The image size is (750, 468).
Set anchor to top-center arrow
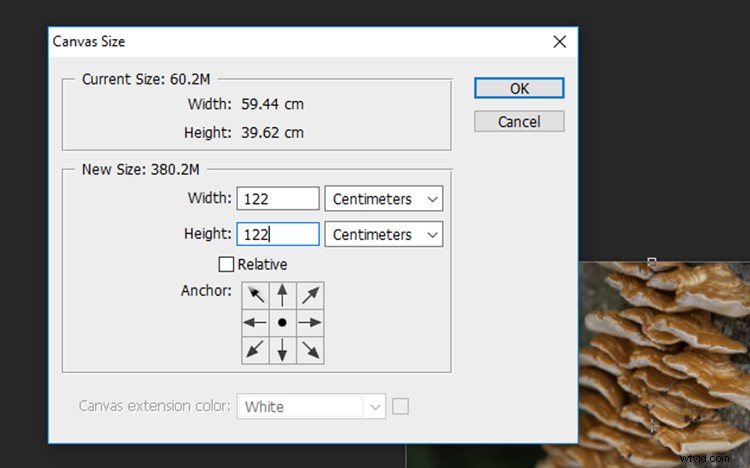[283, 295]
